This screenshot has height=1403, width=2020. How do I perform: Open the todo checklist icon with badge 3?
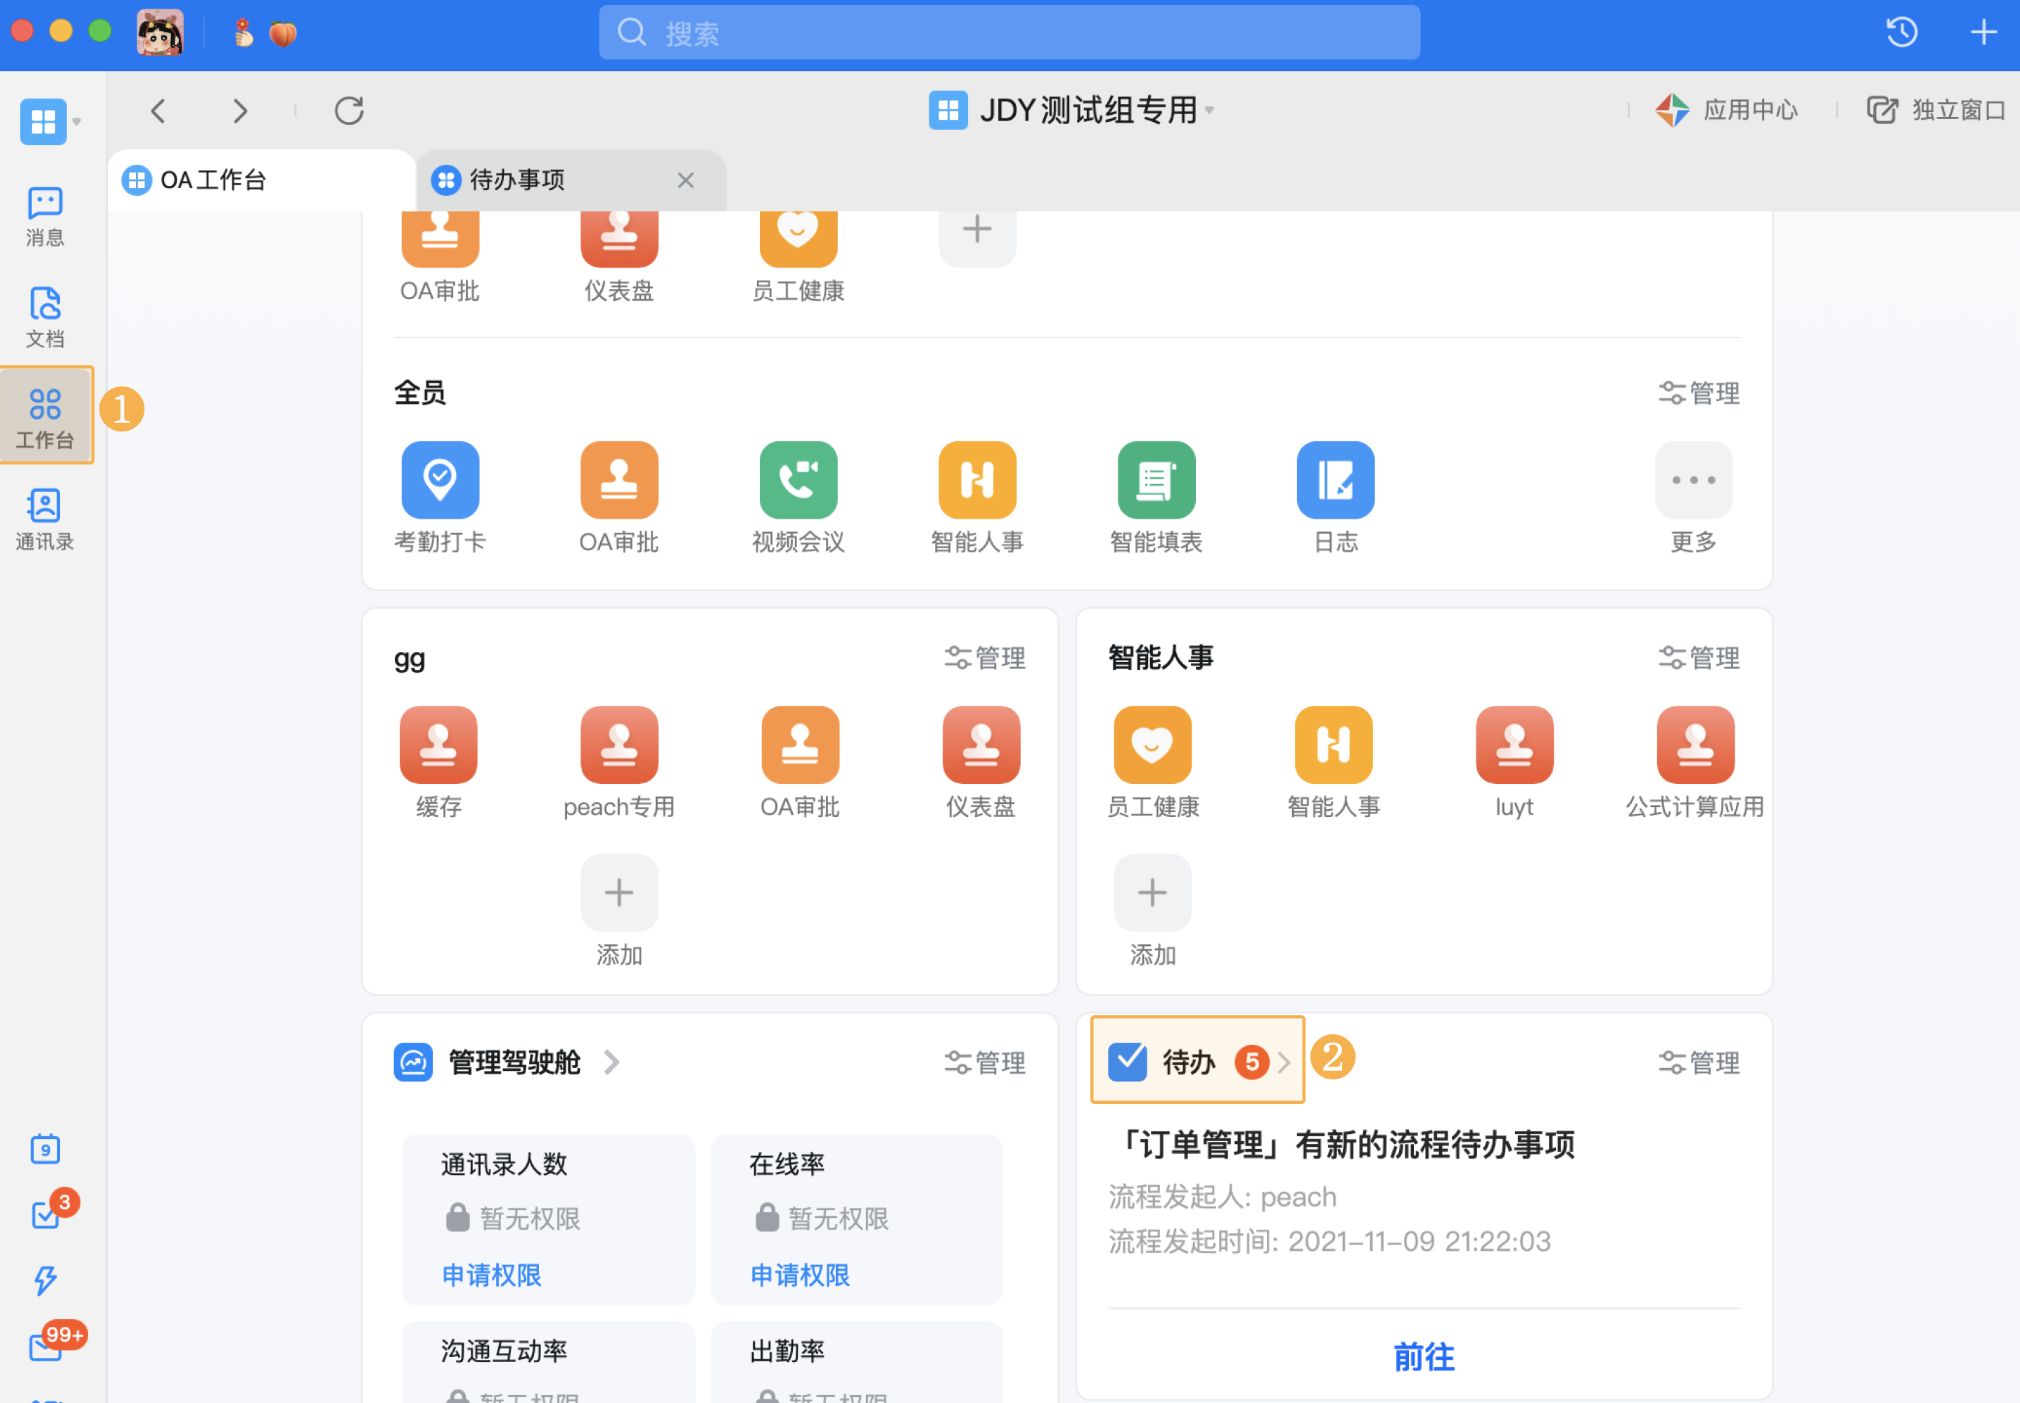[x=45, y=1215]
